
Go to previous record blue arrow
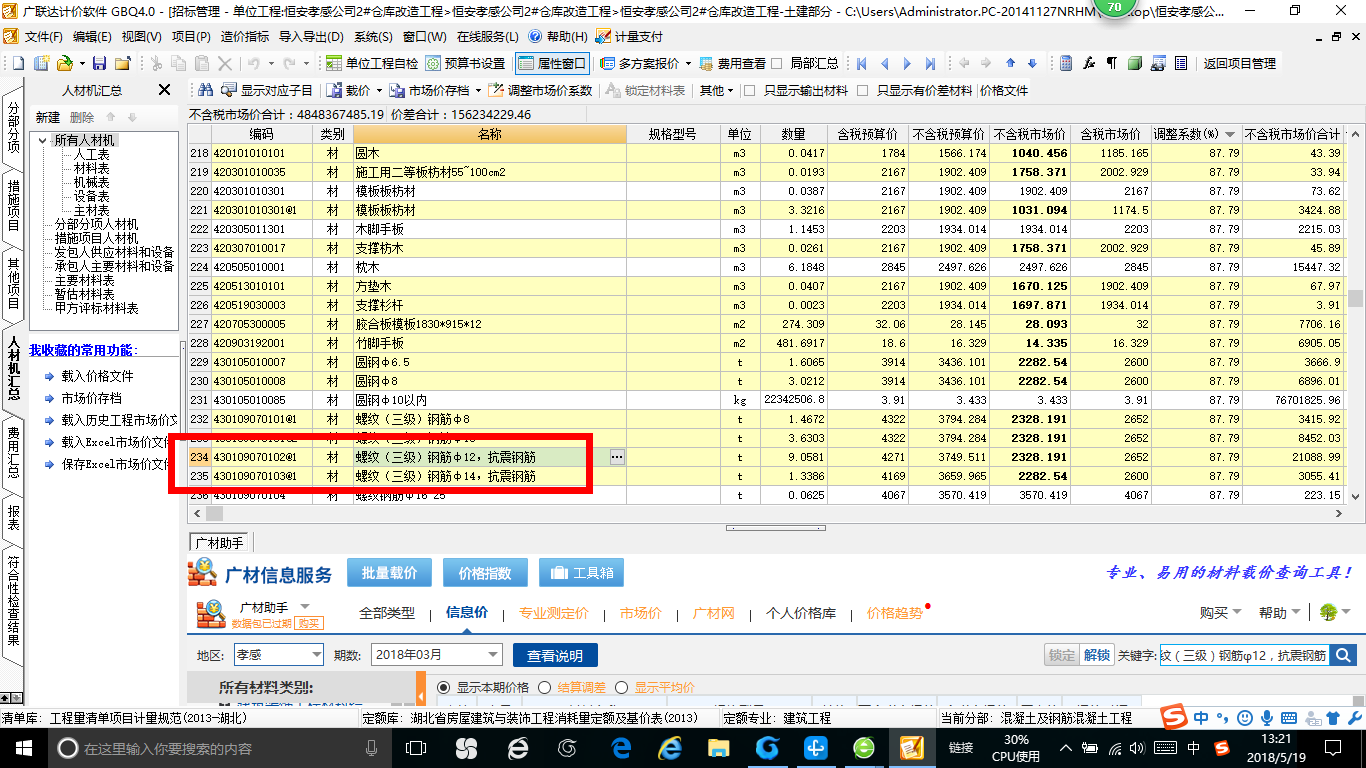(885, 63)
